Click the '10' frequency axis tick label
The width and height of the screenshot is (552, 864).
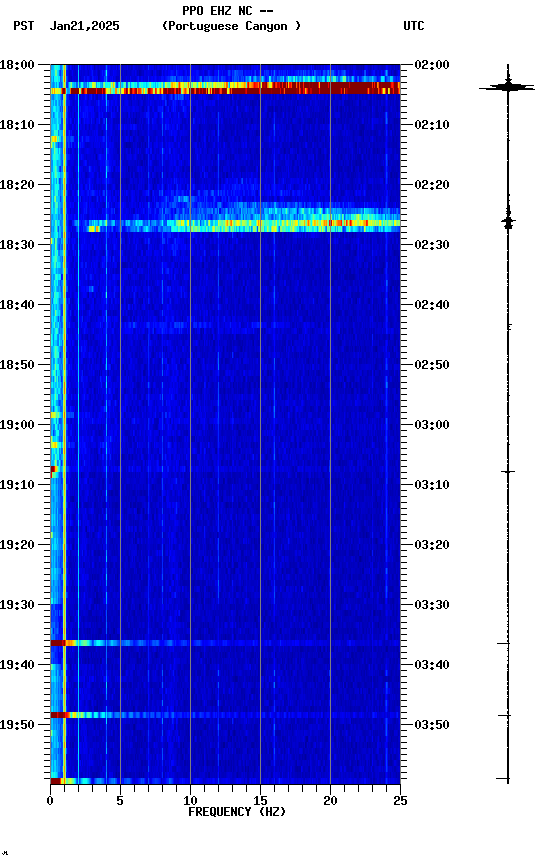coord(190,801)
